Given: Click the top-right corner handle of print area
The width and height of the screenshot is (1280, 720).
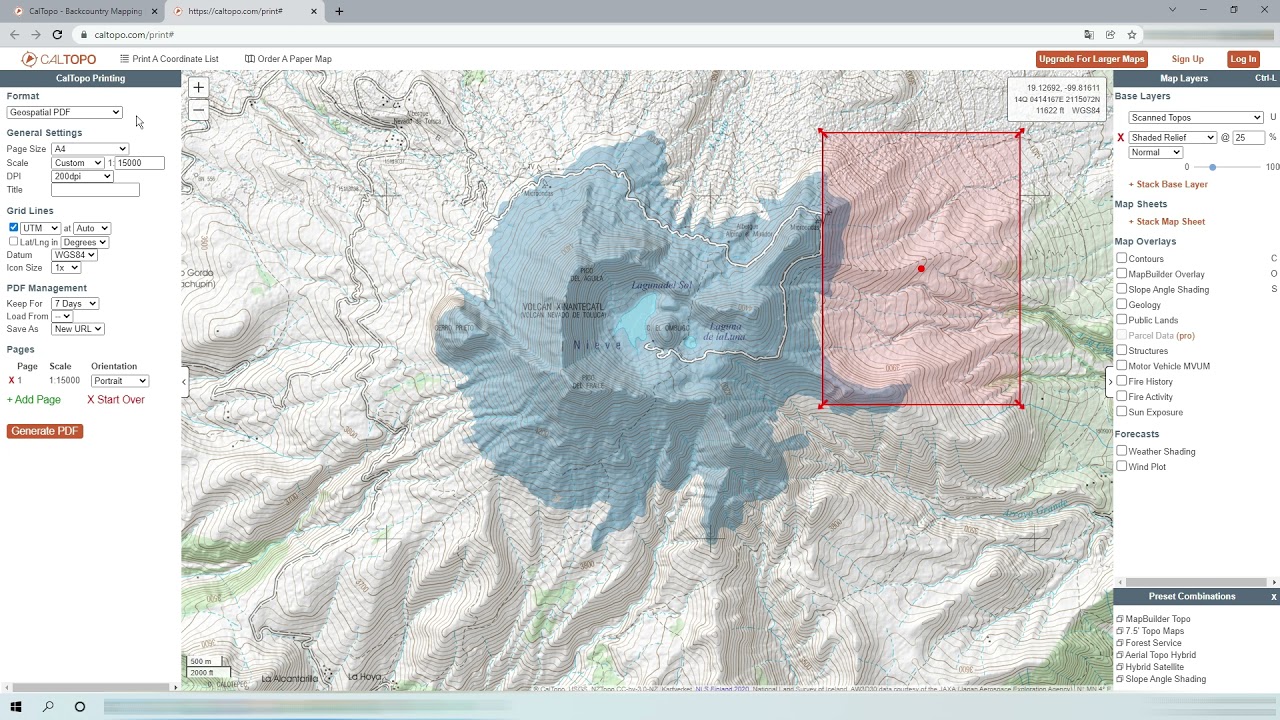Looking at the screenshot, I should click(x=1020, y=132).
